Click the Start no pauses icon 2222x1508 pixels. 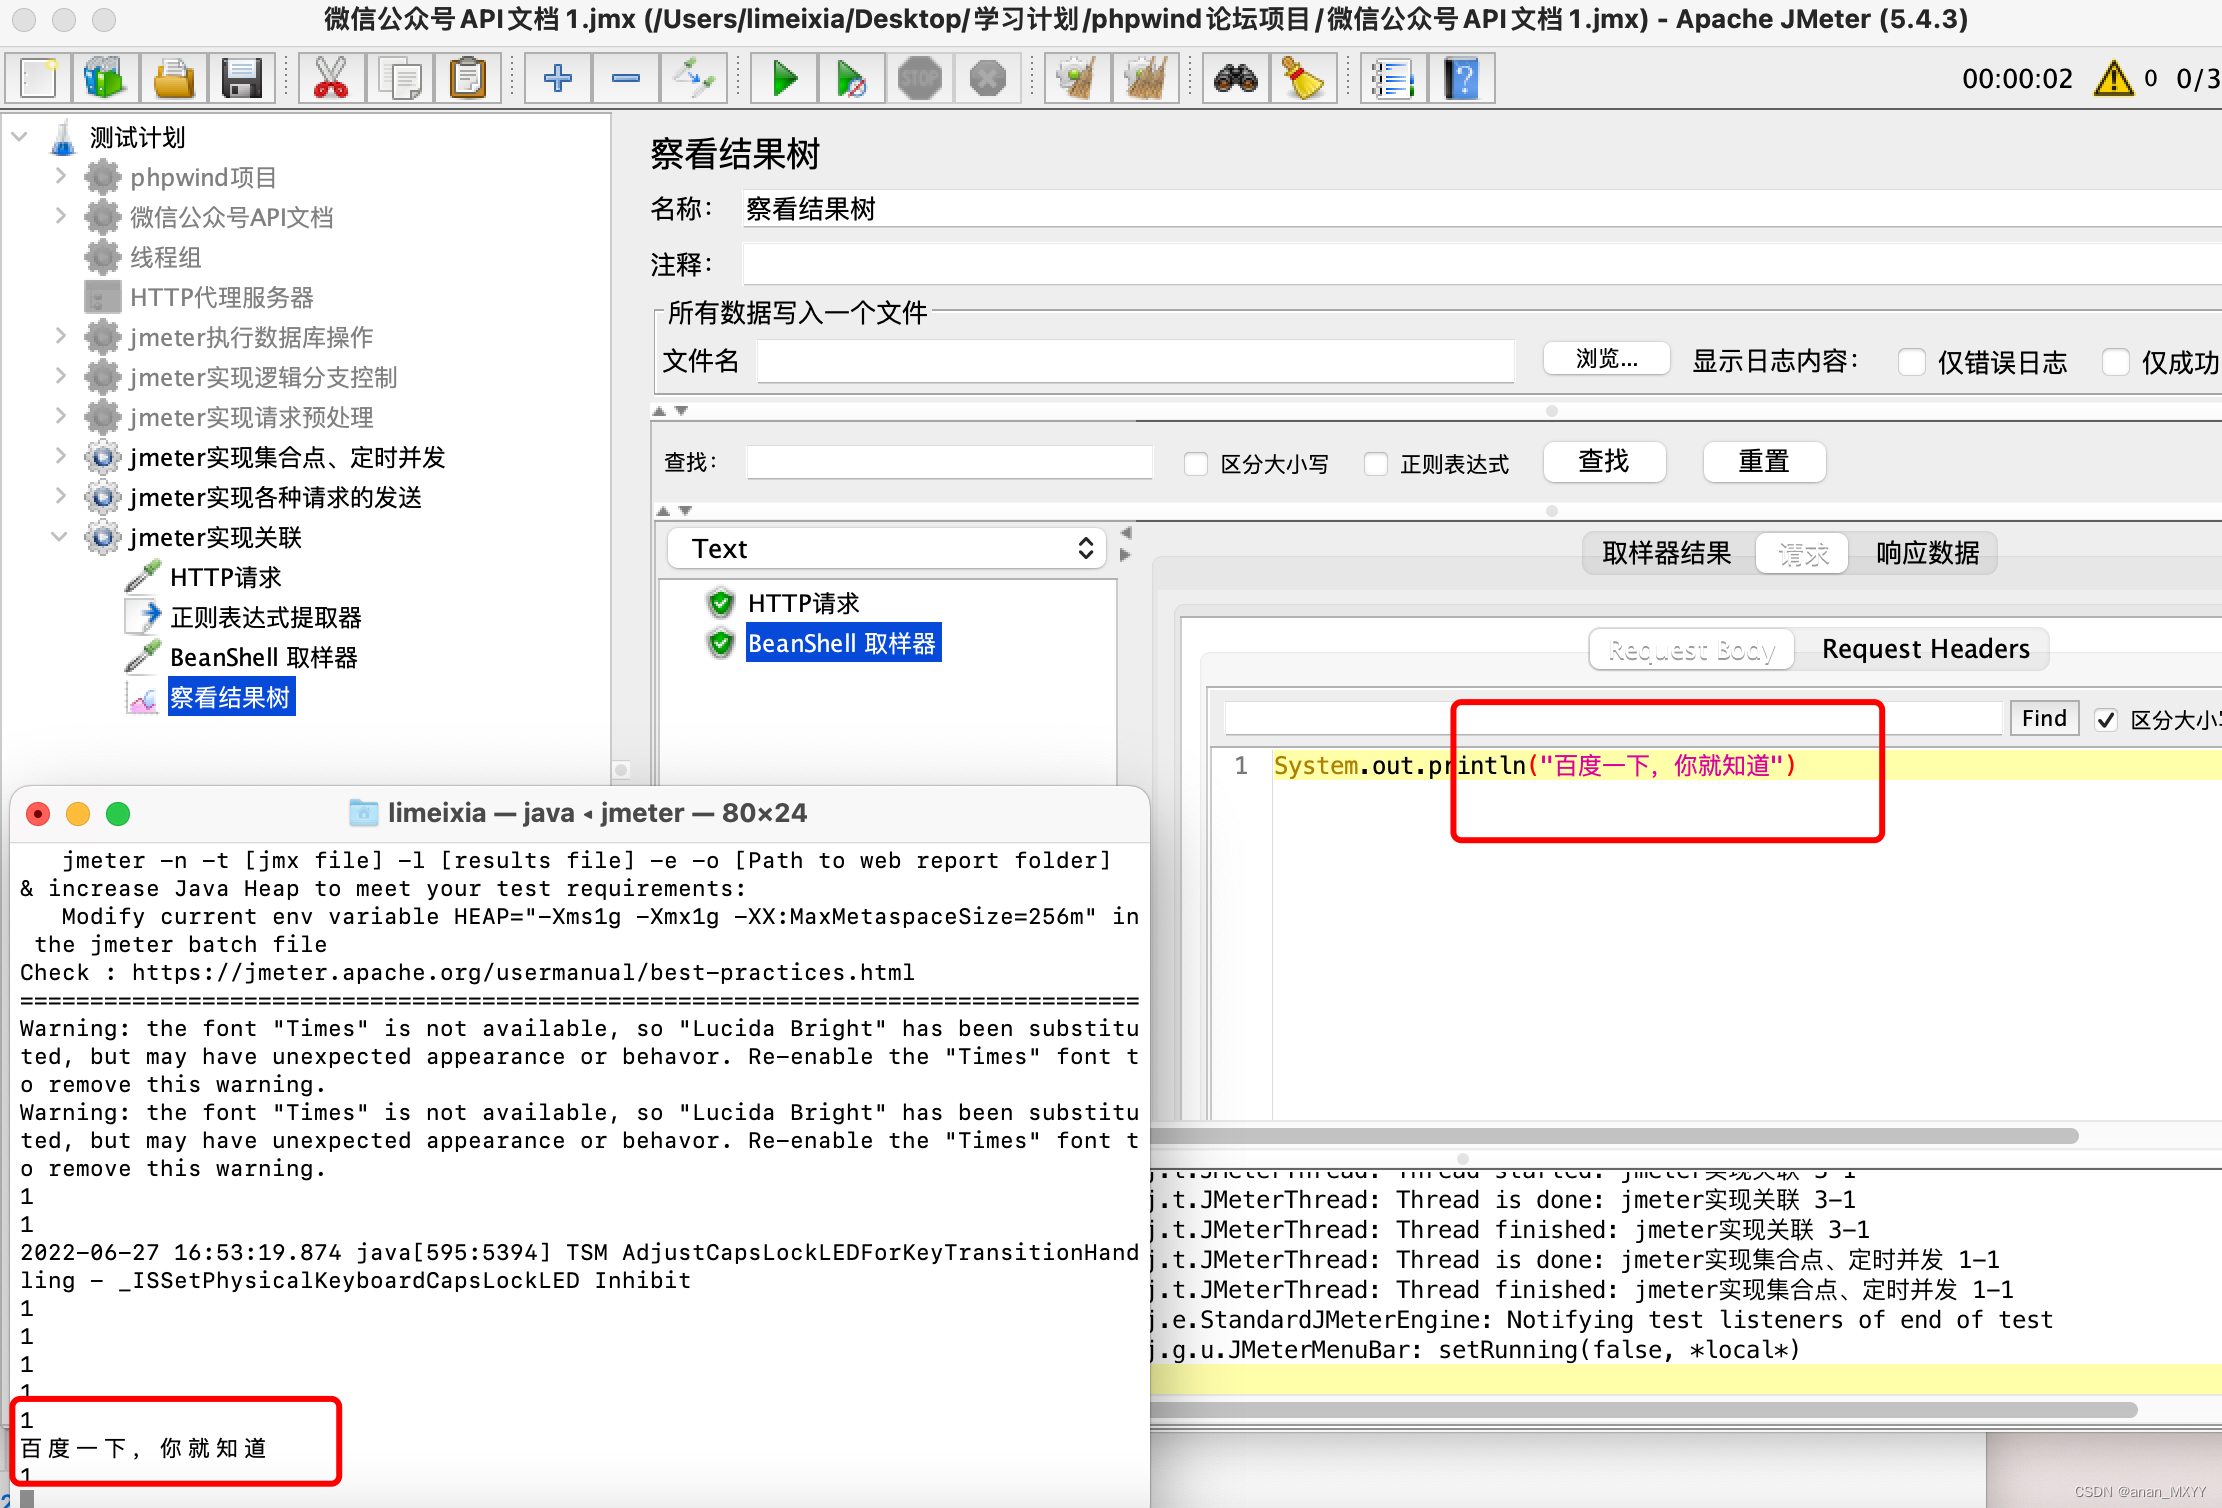click(851, 78)
